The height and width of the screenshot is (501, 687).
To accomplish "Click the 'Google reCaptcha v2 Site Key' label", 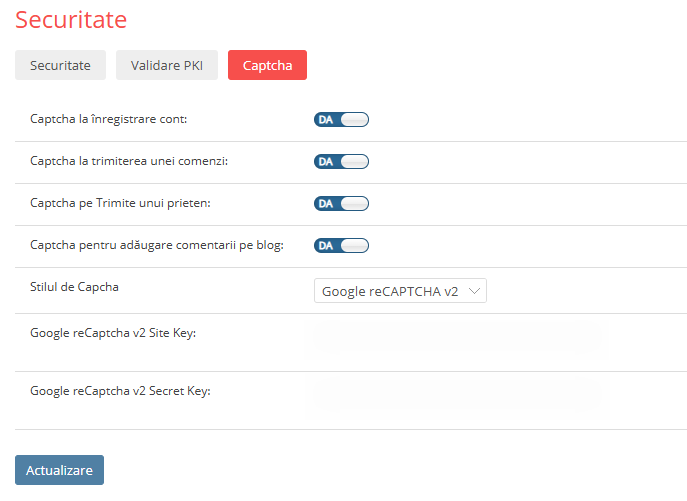I will coord(113,333).
